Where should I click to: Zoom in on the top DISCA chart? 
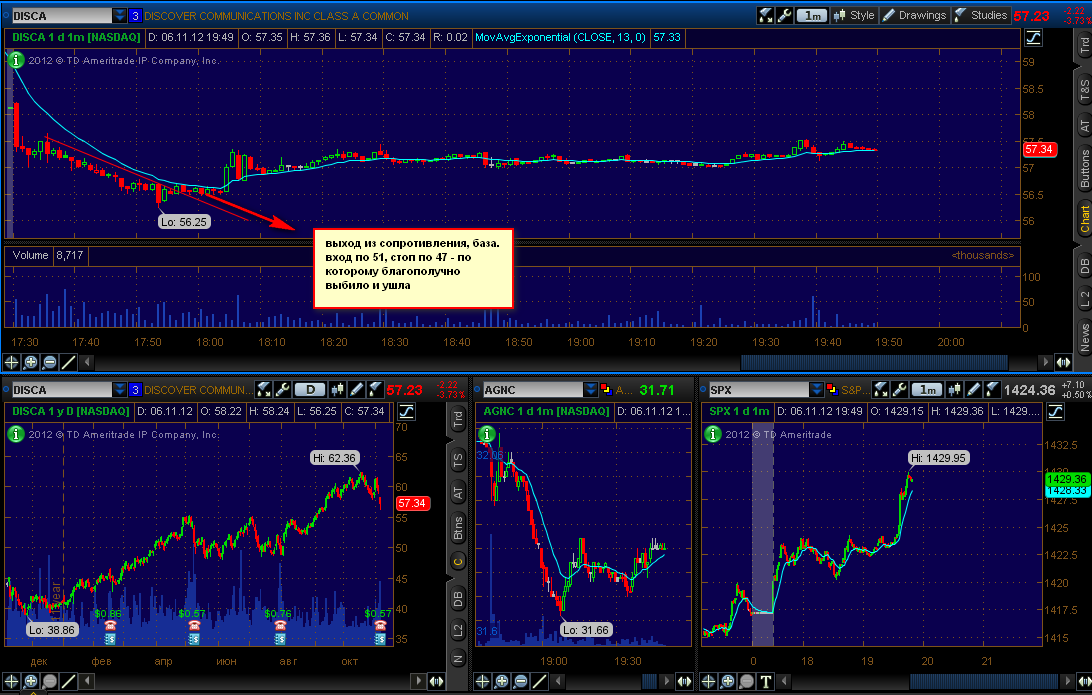[31, 362]
